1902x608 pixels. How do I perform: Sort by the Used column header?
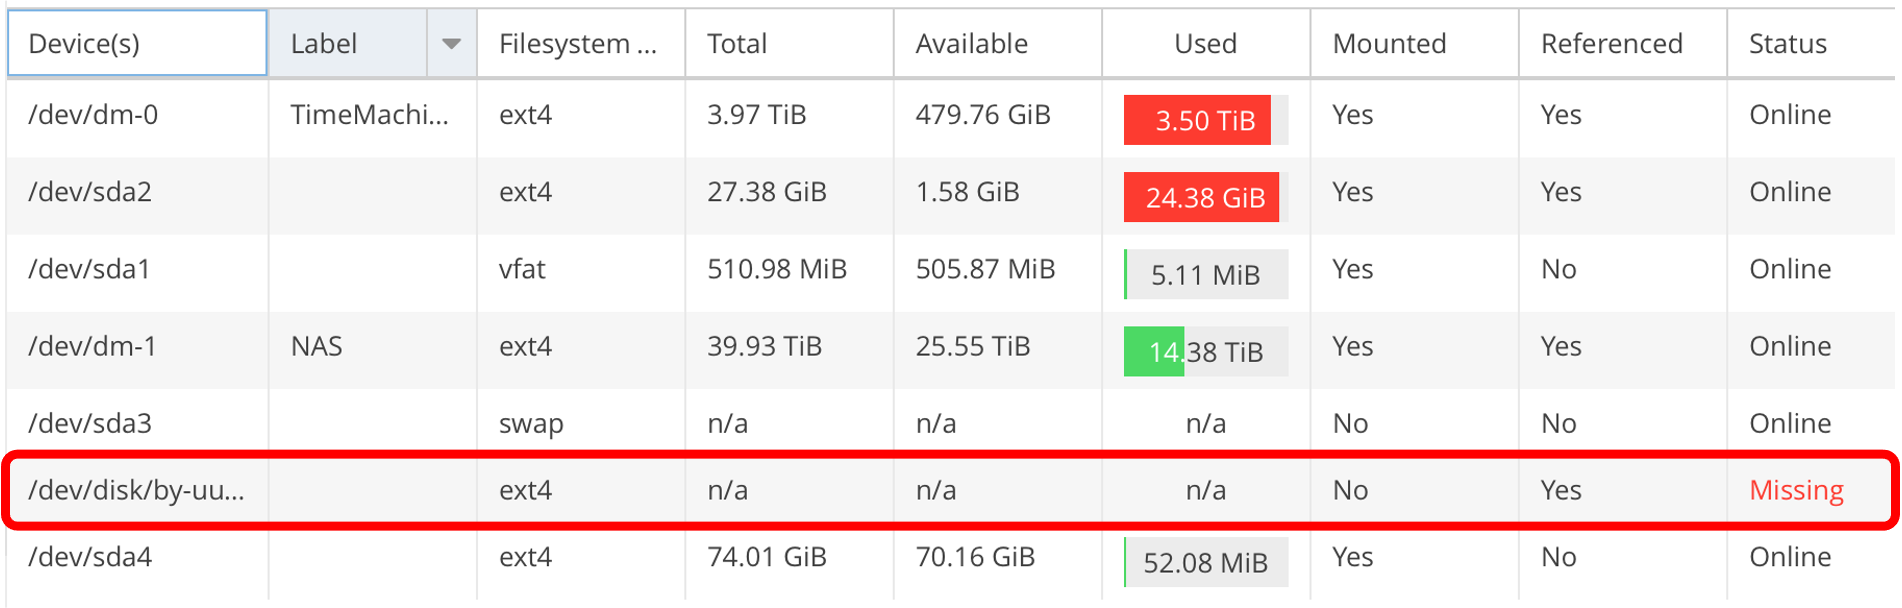click(1206, 43)
